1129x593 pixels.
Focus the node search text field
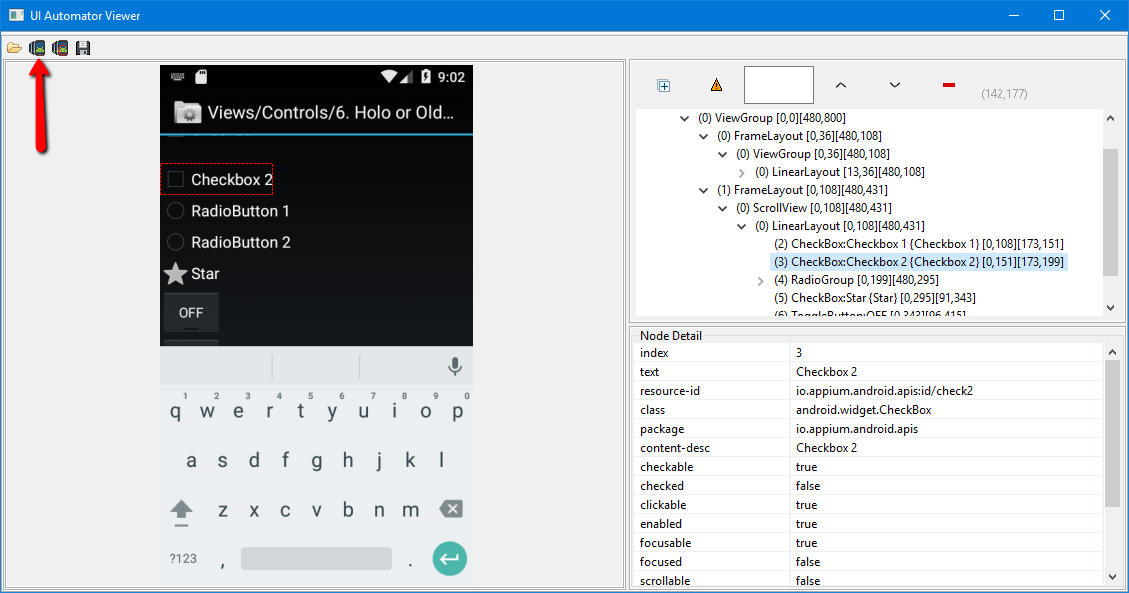778,85
